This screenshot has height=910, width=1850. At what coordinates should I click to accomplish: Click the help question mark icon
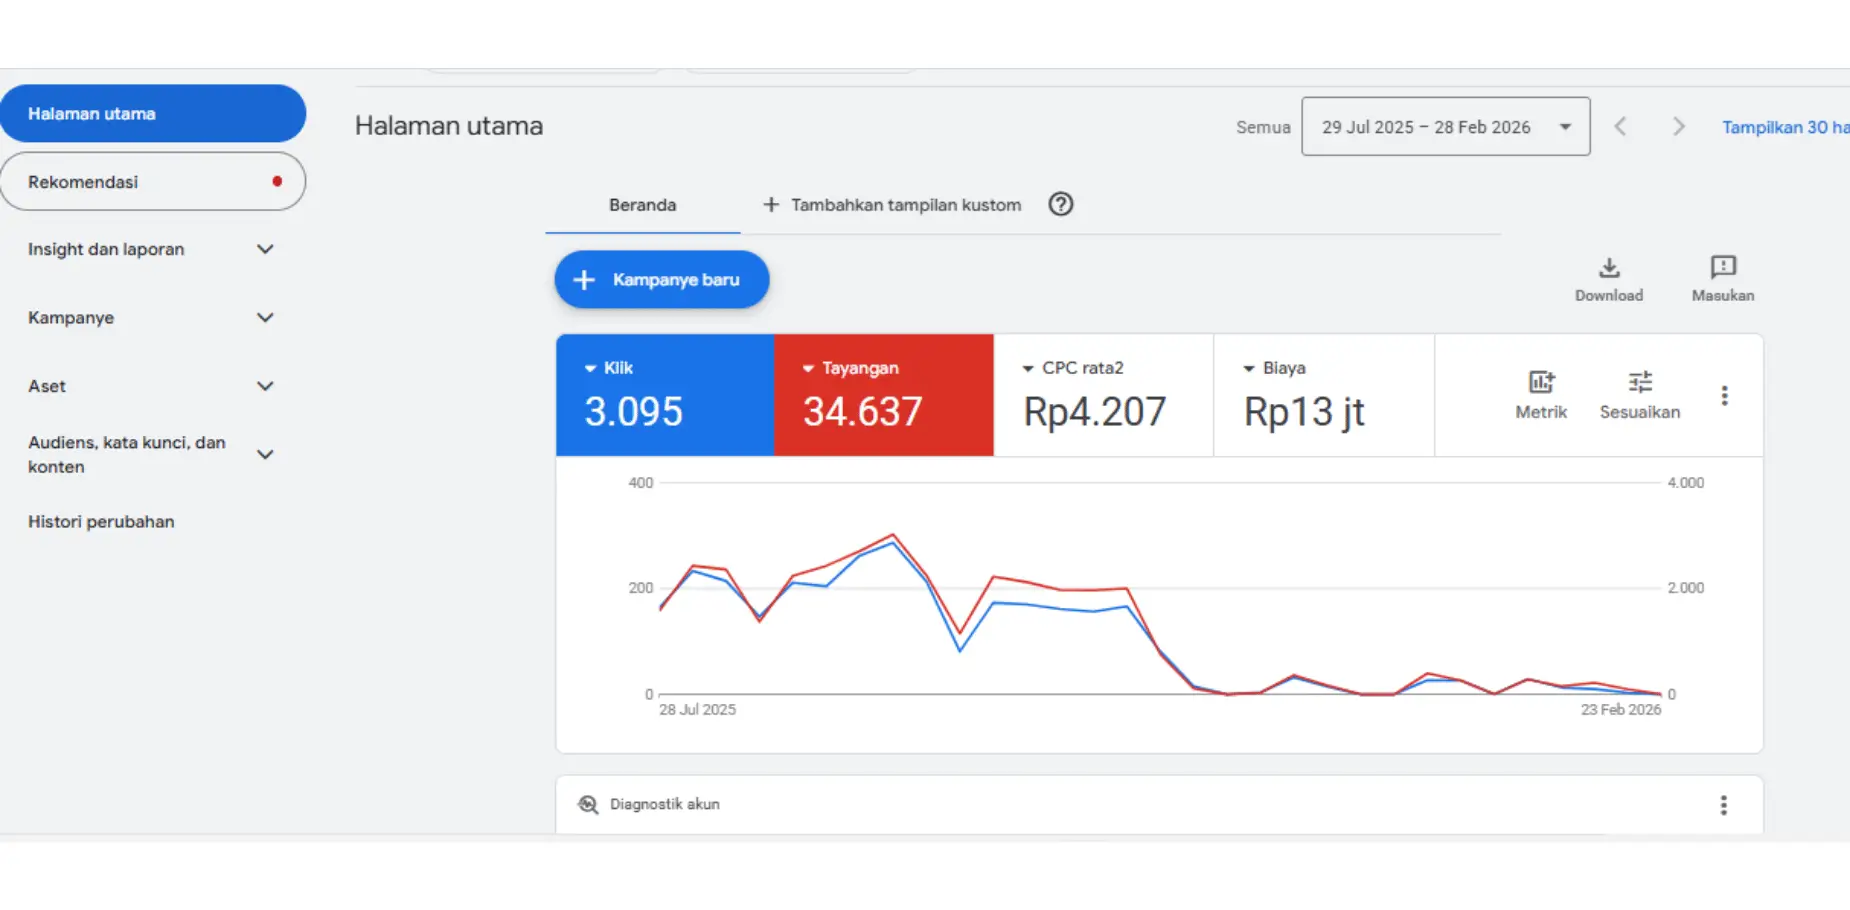coord(1060,205)
